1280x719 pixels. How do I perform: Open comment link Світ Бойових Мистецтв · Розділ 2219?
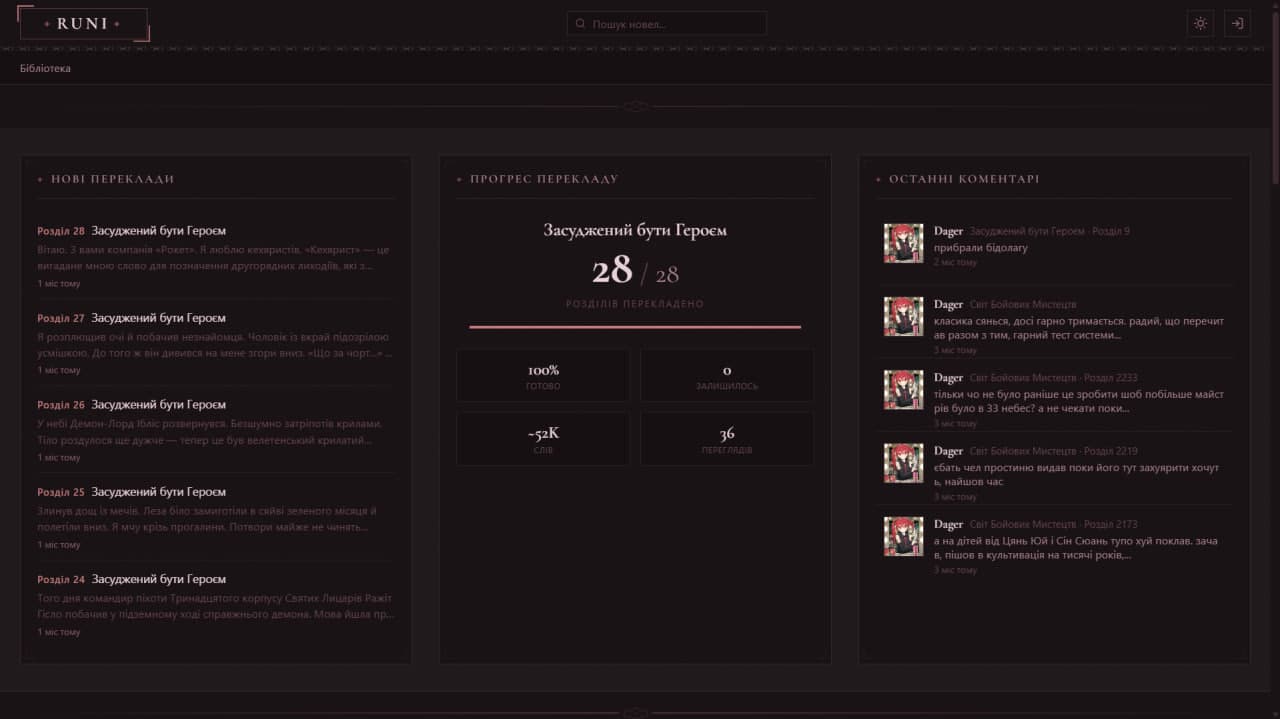click(x=1053, y=451)
